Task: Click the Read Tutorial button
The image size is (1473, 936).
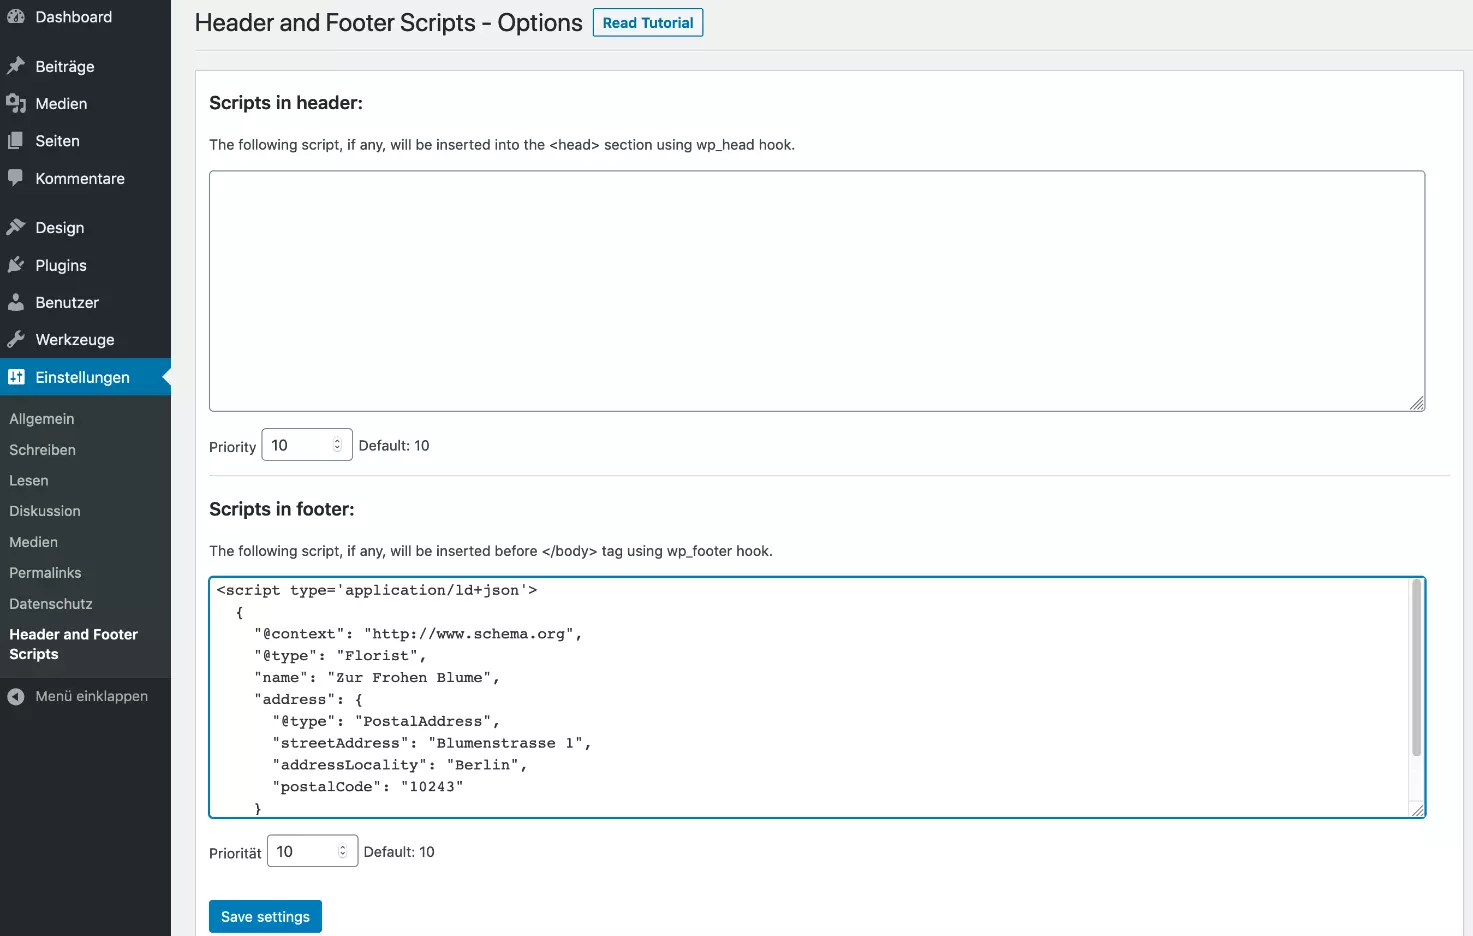Action: pos(648,23)
